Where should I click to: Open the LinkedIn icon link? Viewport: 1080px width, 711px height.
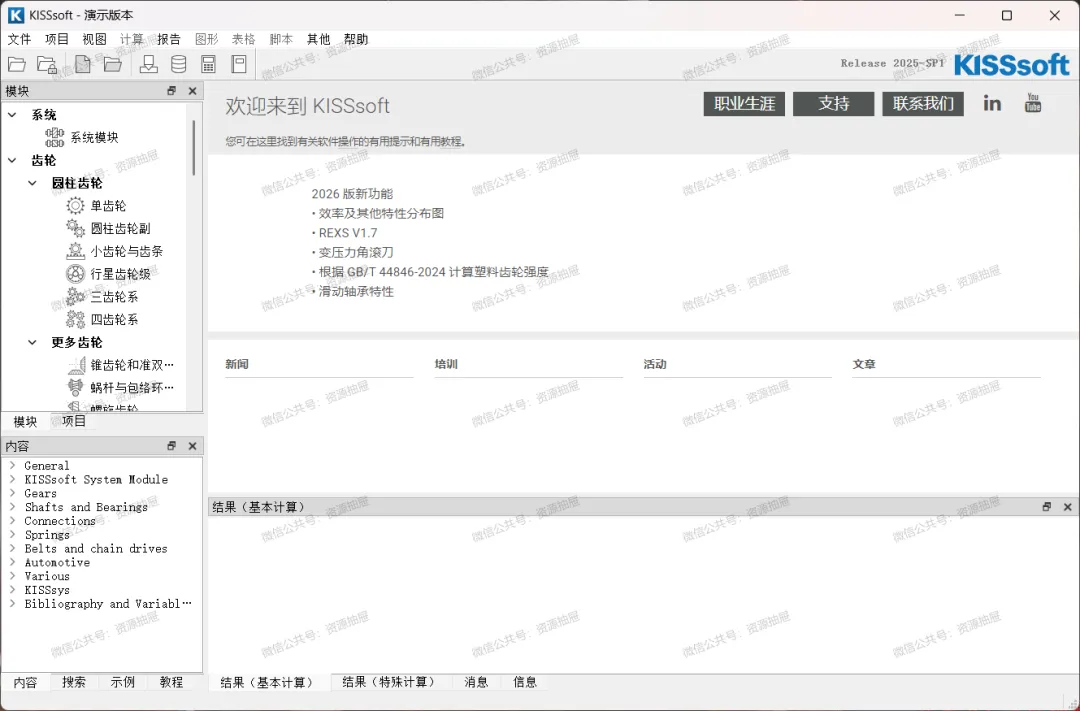[x=992, y=103]
